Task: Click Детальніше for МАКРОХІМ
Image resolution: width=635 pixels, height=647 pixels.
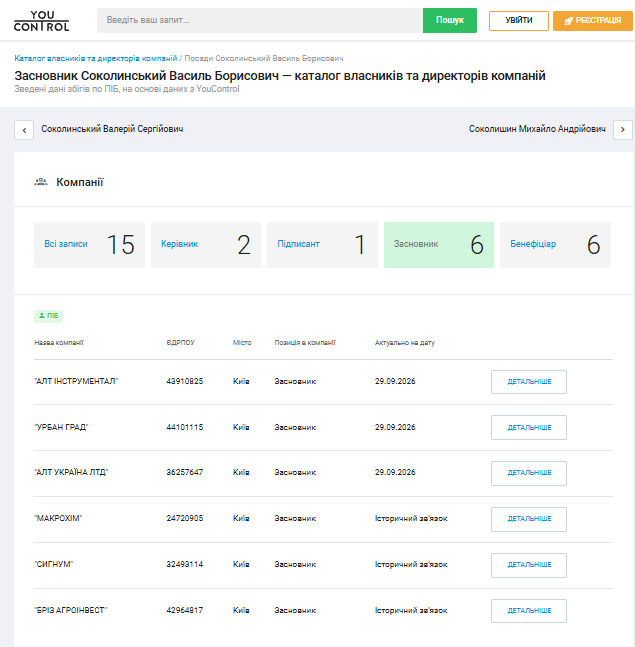Action: point(529,519)
